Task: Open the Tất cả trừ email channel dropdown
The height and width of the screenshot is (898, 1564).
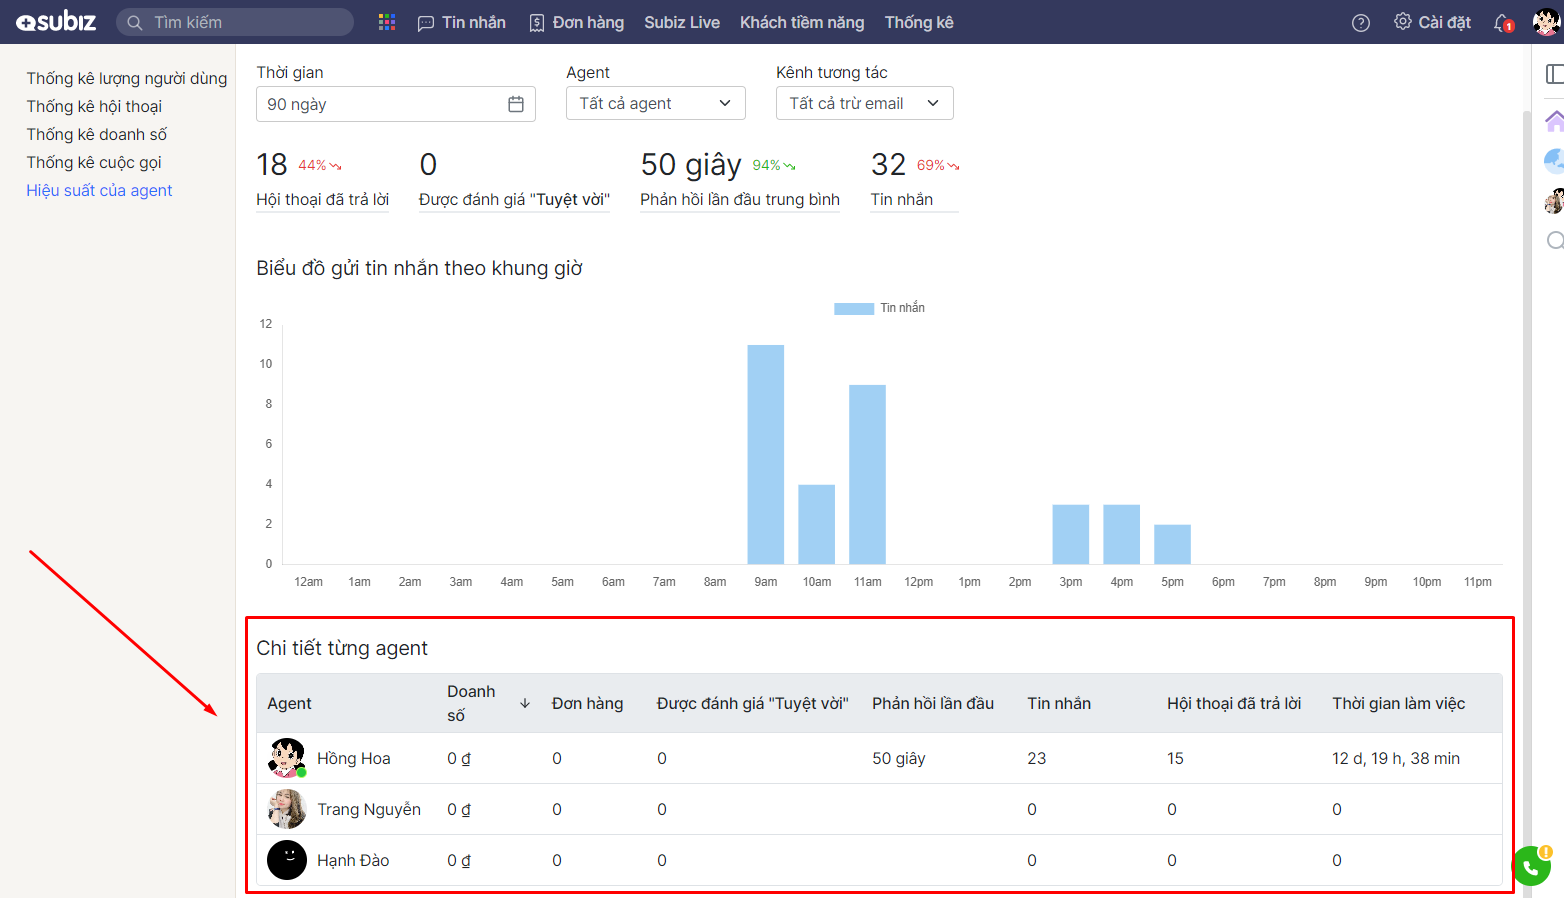Action: (x=864, y=103)
